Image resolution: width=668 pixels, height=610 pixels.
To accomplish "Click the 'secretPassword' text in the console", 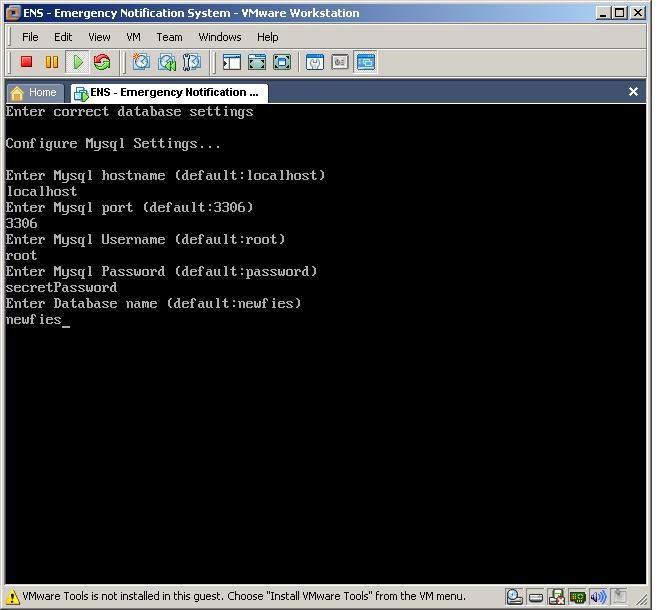I will 61,288.
